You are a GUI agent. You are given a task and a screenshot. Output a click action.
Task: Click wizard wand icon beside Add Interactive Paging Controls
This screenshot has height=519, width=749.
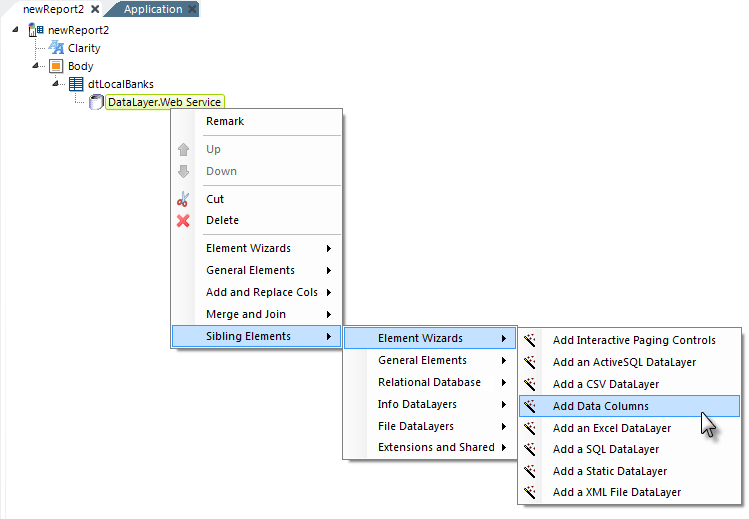(x=530, y=340)
